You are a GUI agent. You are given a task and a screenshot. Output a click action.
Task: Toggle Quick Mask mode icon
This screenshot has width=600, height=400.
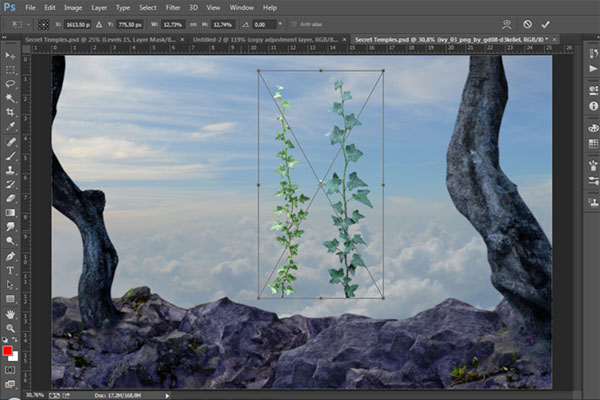point(10,368)
